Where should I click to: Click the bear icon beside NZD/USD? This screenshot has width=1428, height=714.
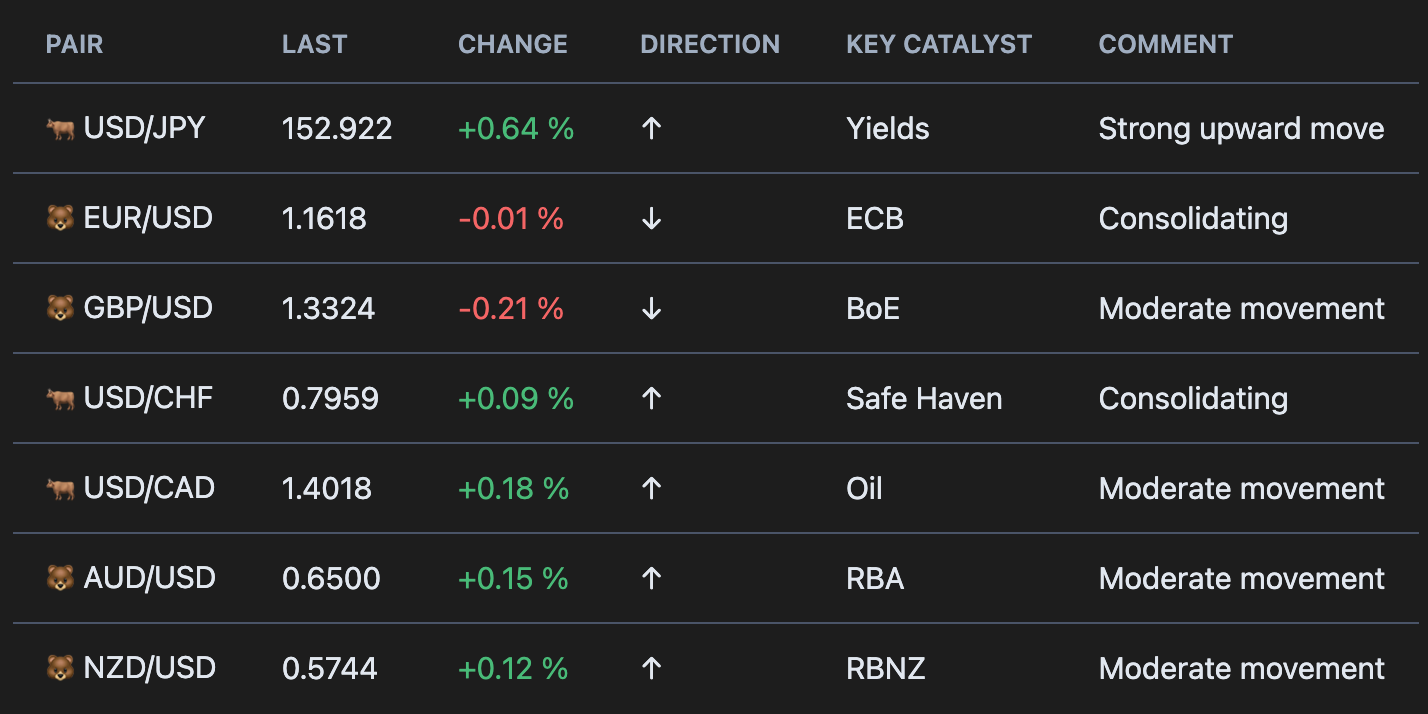click(x=60, y=669)
